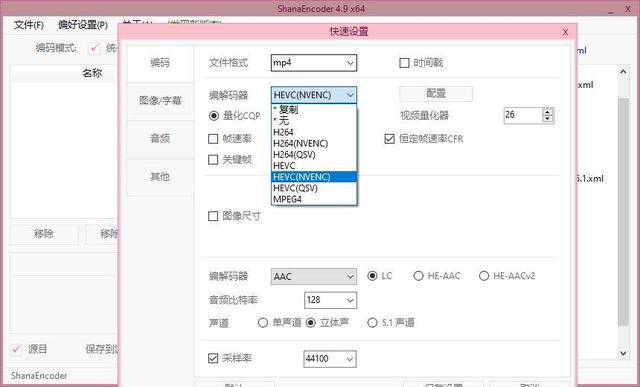Screen dimensions: 640x387
Task: Enable the 关键帧 checkbox
Action: click(x=213, y=159)
